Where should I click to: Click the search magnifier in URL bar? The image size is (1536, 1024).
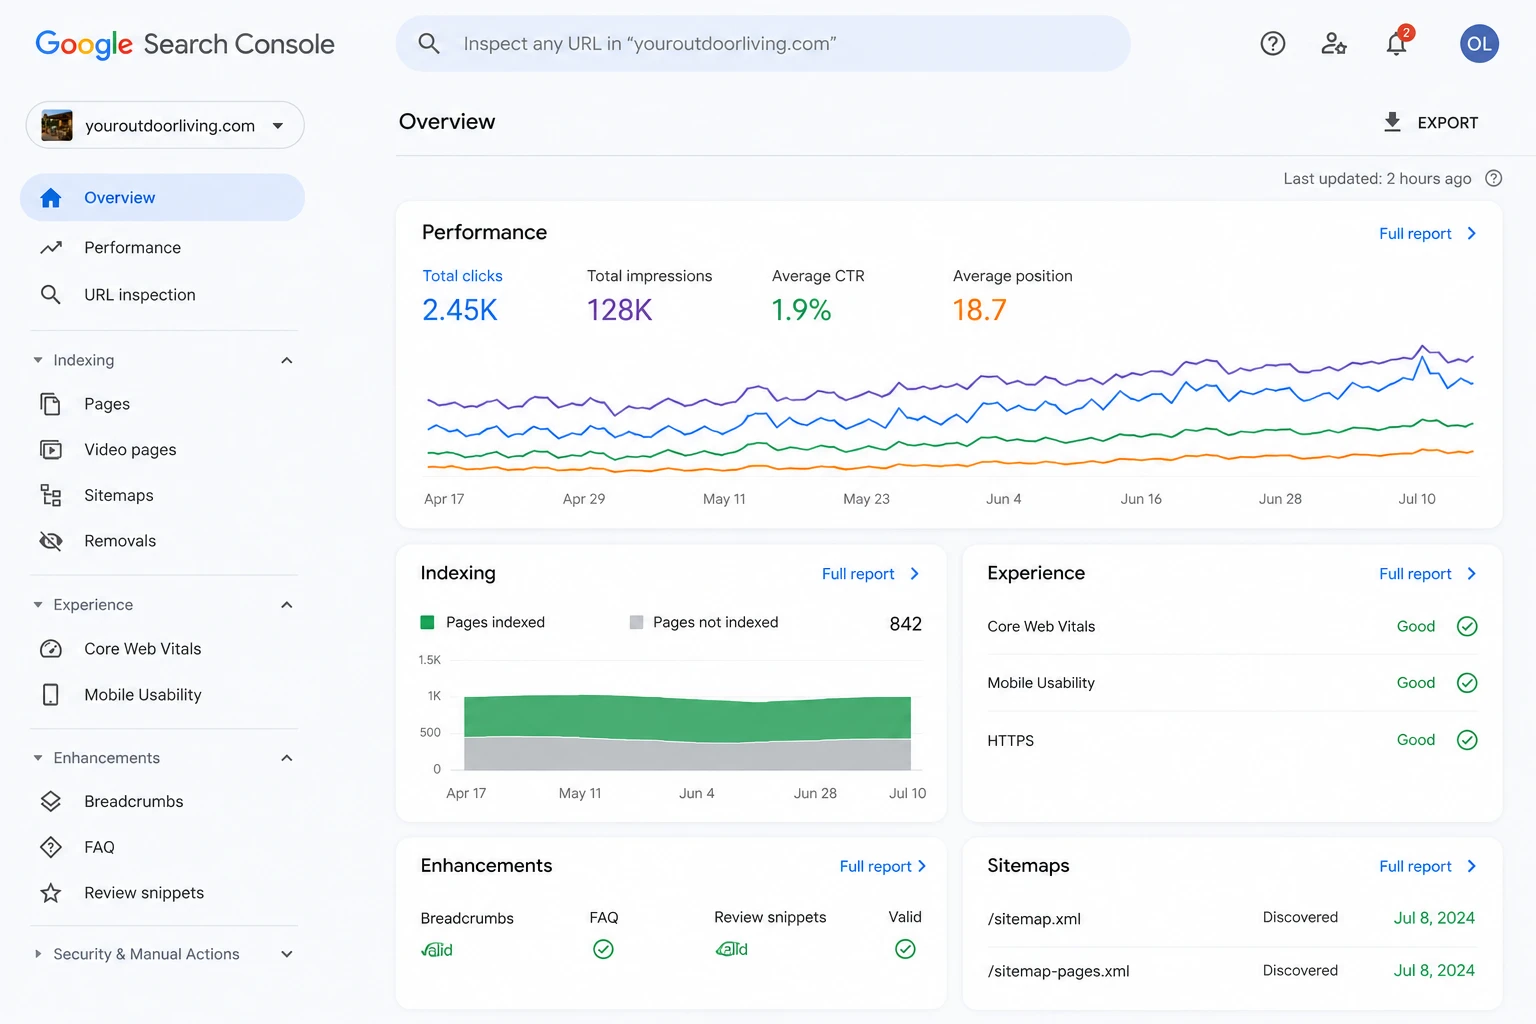pyautogui.click(x=429, y=43)
